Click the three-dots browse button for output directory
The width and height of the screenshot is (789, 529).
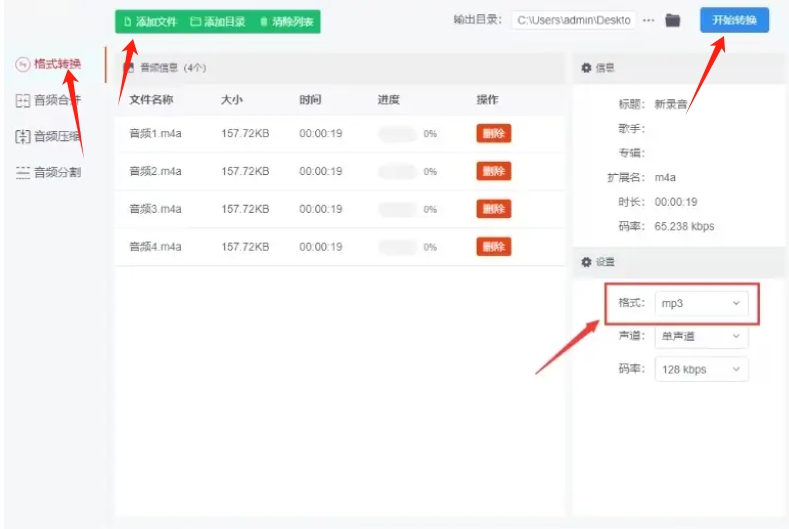649,21
